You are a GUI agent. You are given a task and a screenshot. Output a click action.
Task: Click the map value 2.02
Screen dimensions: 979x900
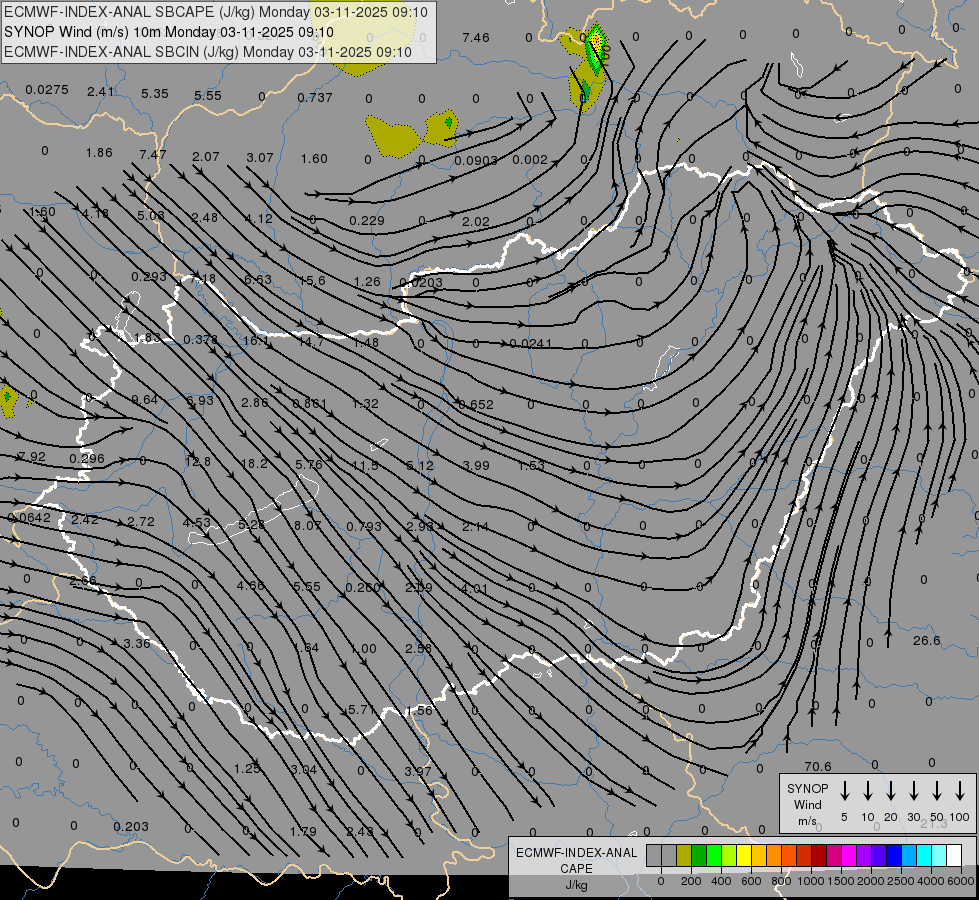click(x=476, y=222)
